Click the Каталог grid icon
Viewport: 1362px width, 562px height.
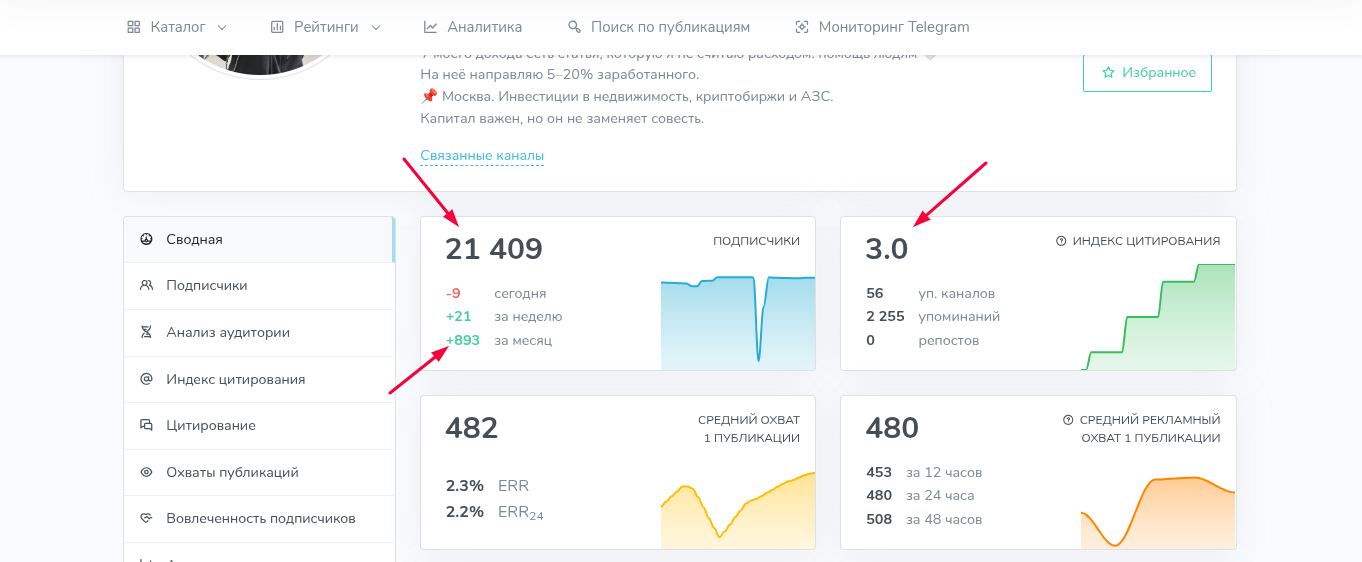point(134,27)
